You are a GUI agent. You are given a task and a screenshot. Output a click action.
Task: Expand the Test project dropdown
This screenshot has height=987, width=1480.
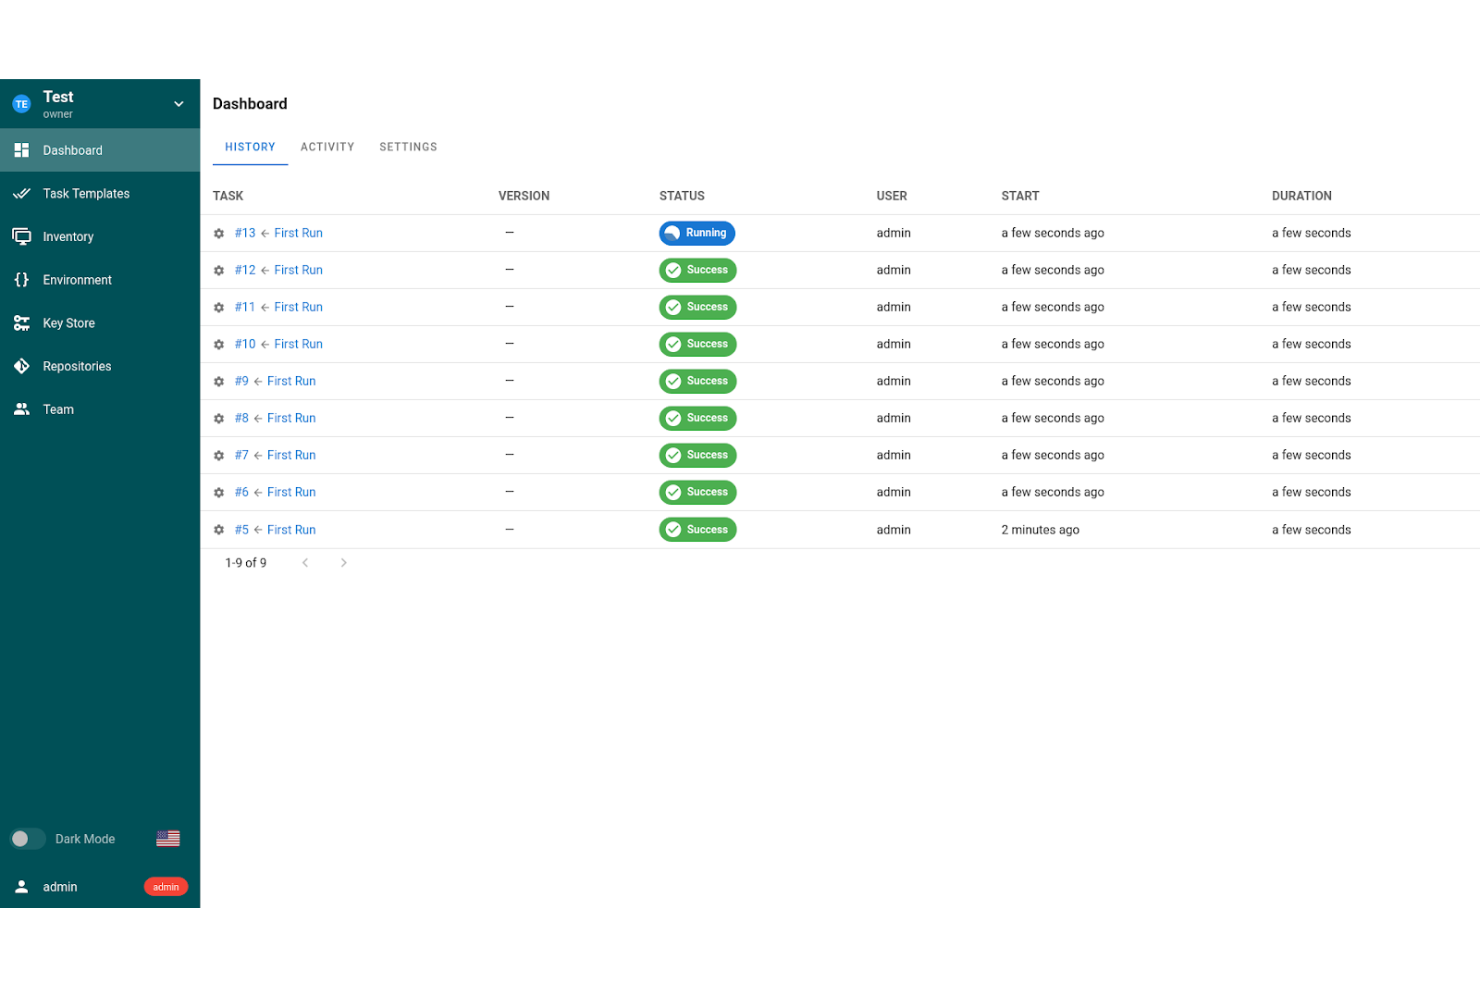(178, 103)
